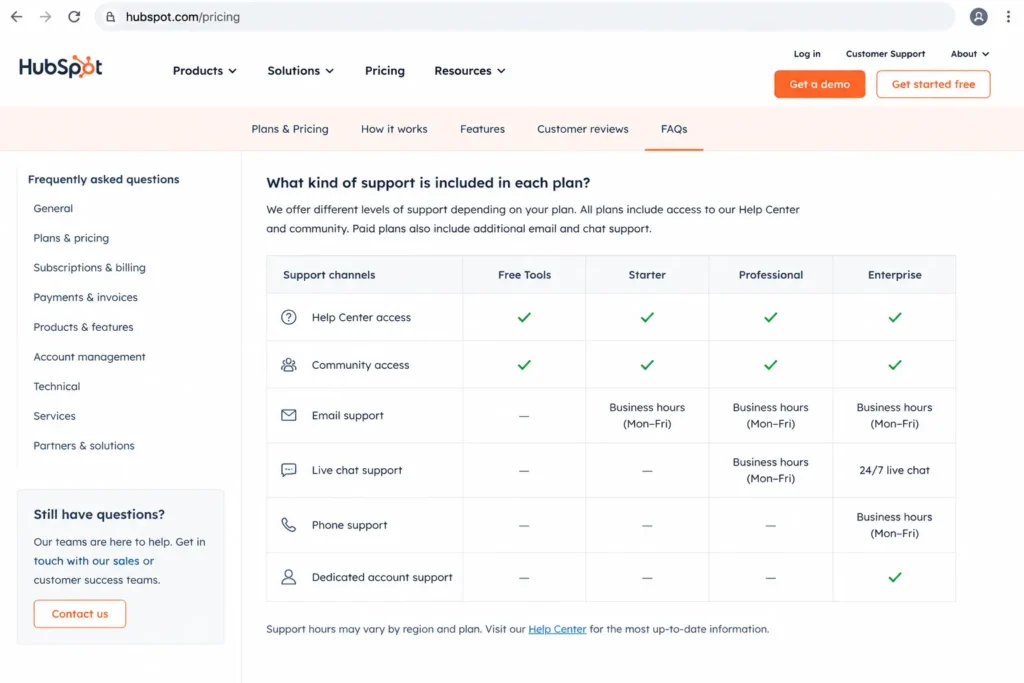Click the Get a demo button

tap(820, 84)
